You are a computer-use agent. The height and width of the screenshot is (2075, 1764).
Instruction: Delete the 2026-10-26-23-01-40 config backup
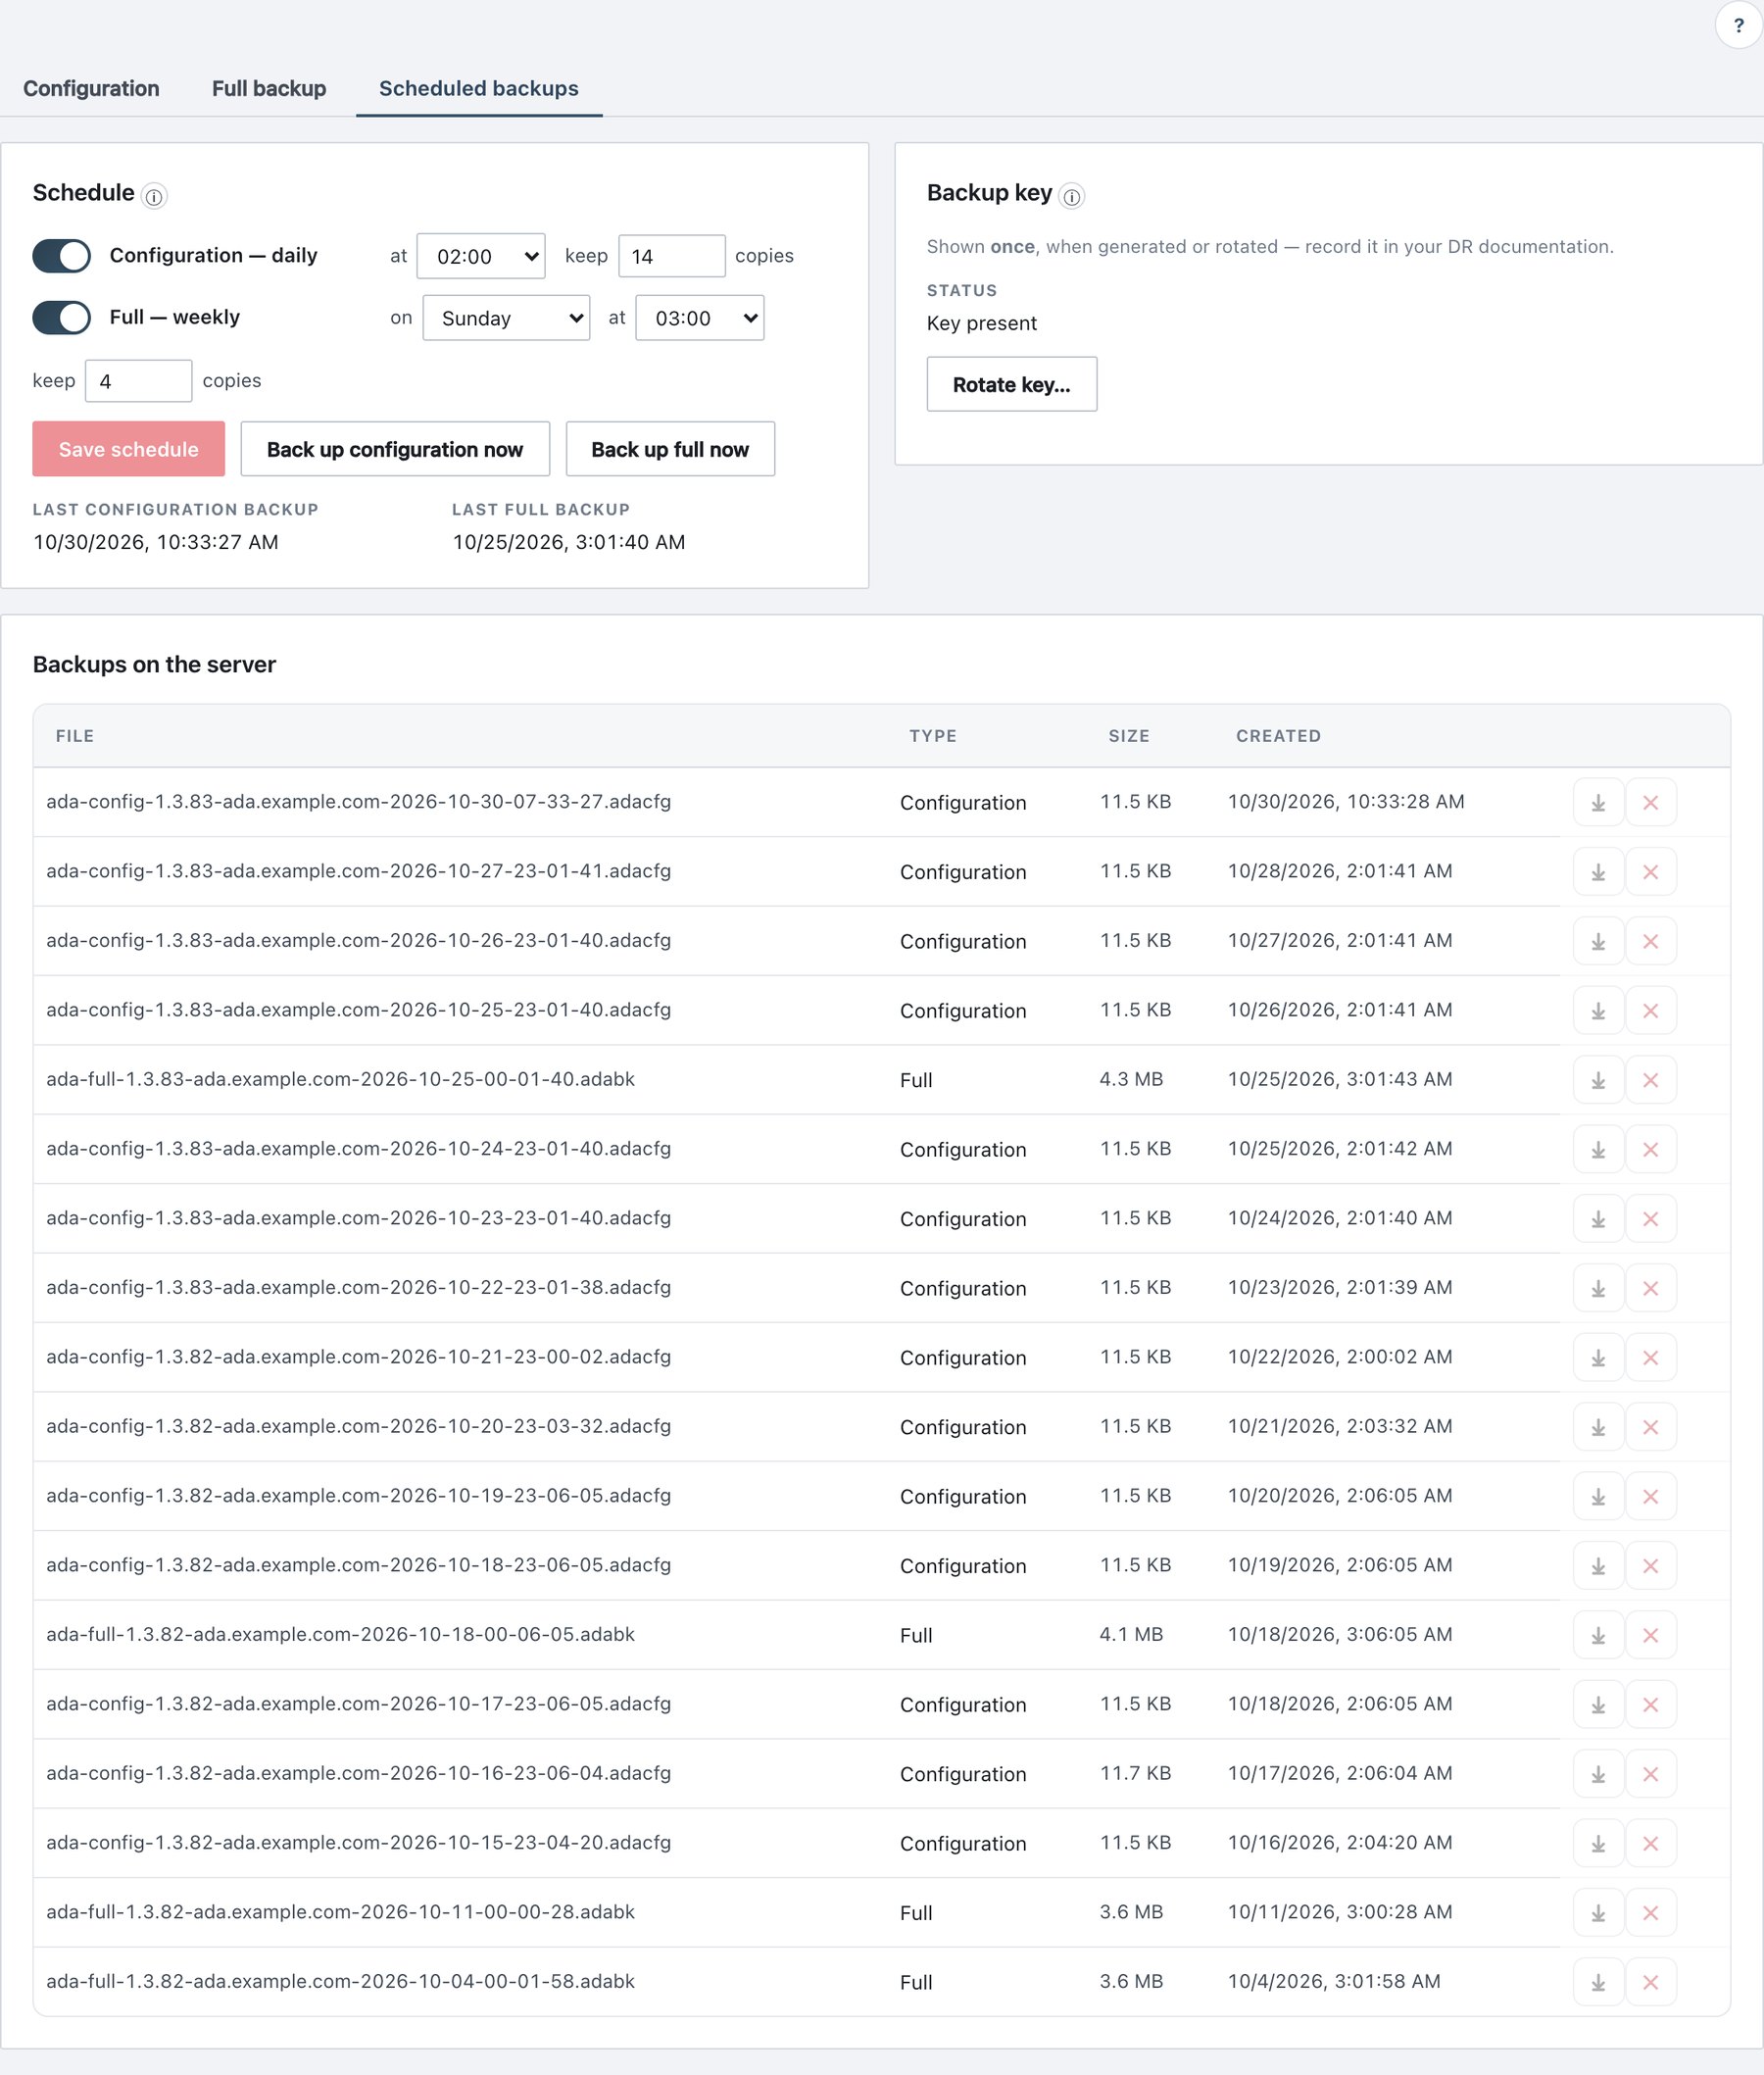click(1651, 942)
